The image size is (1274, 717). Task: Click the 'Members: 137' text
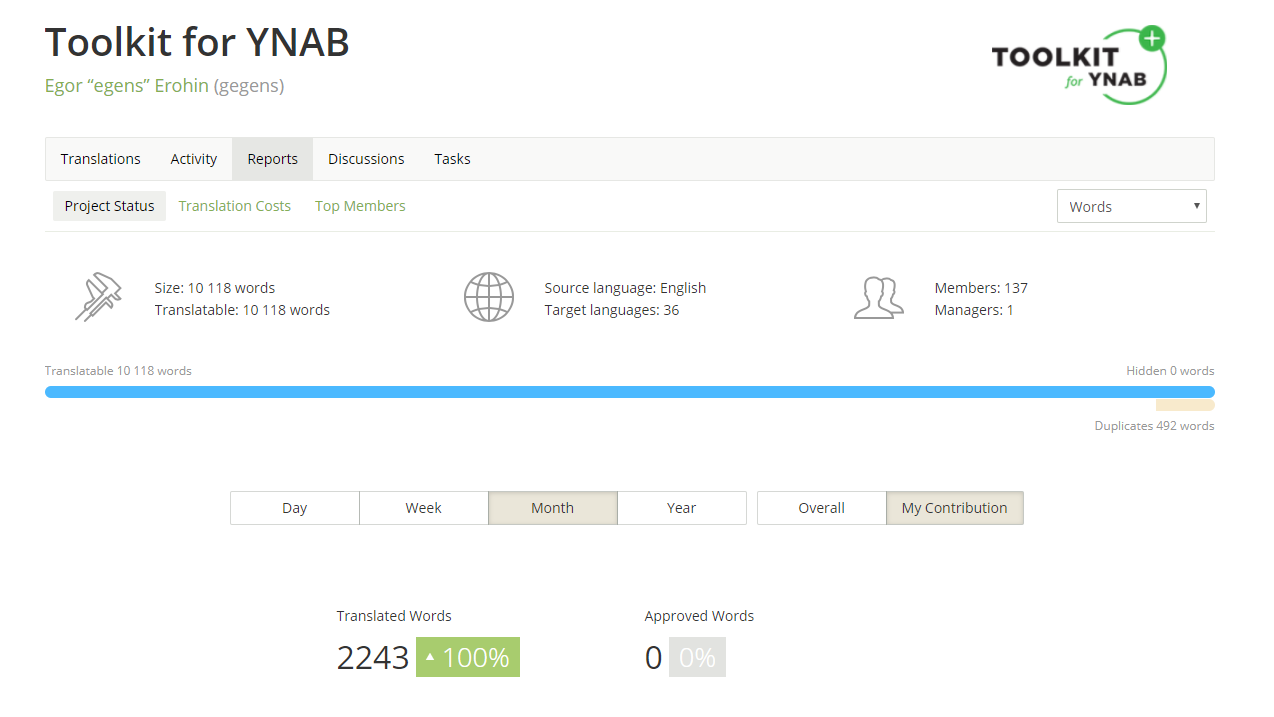click(x=981, y=288)
